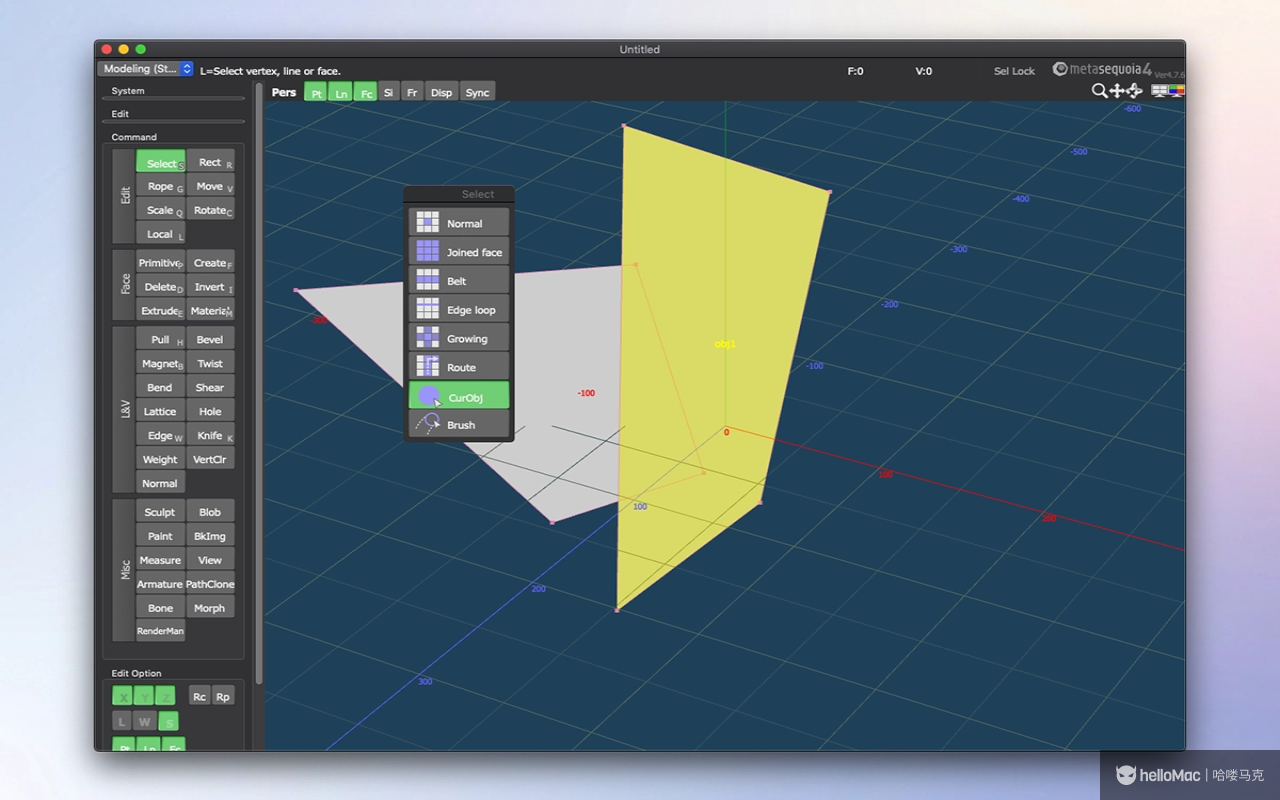The image size is (1280, 800).
Task: Open the colored display monitor icon
Action: (x=1177, y=91)
